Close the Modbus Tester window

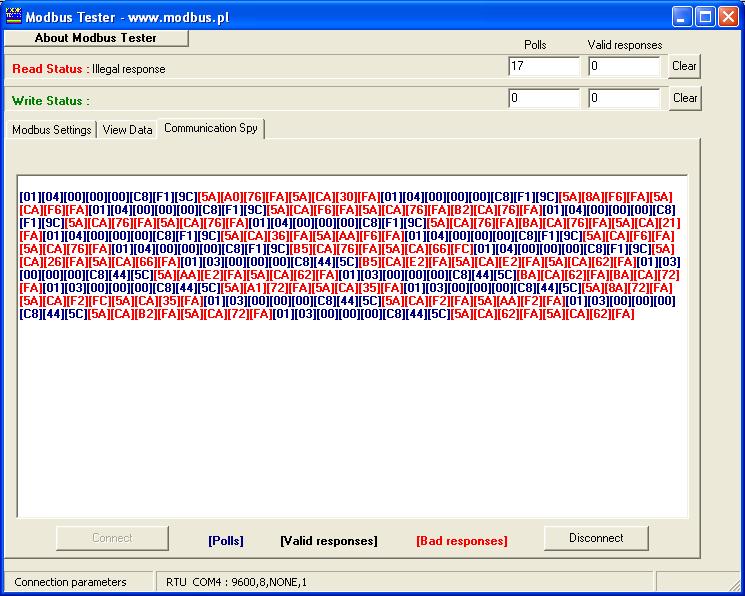(x=728, y=17)
